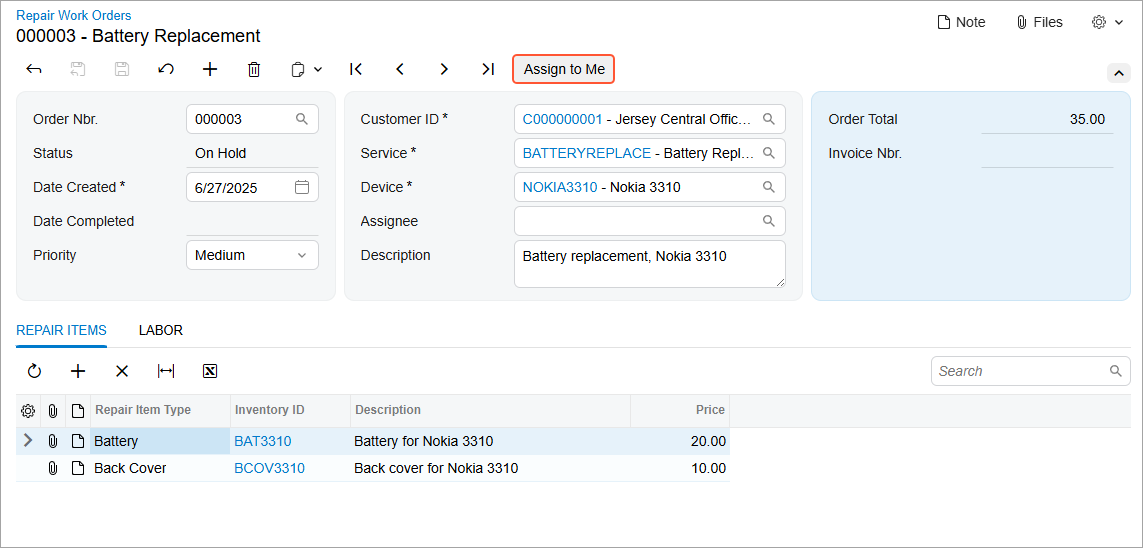The image size is (1143, 548).
Task: Navigate to the next record
Action: click(x=444, y=69)
